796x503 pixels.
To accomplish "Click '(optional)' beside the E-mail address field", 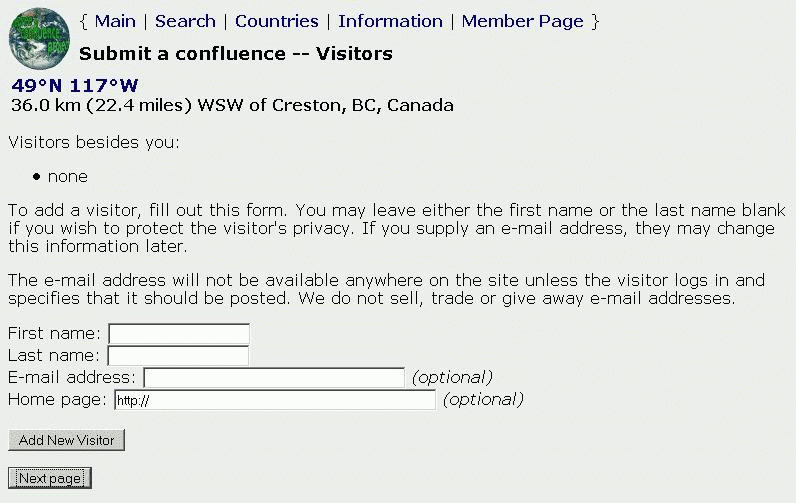I will [452, 378].
